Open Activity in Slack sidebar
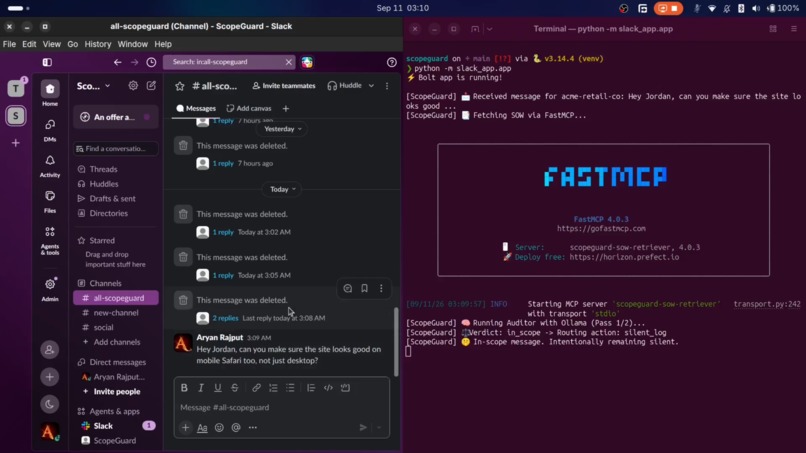The image size is (806, 453). (x=50, y=166)
